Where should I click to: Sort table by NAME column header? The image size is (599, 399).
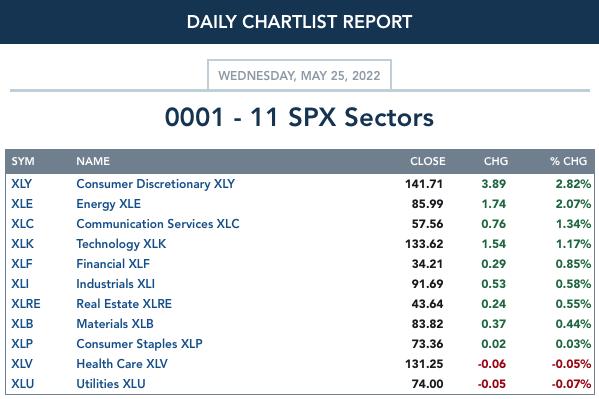point(93,161)
